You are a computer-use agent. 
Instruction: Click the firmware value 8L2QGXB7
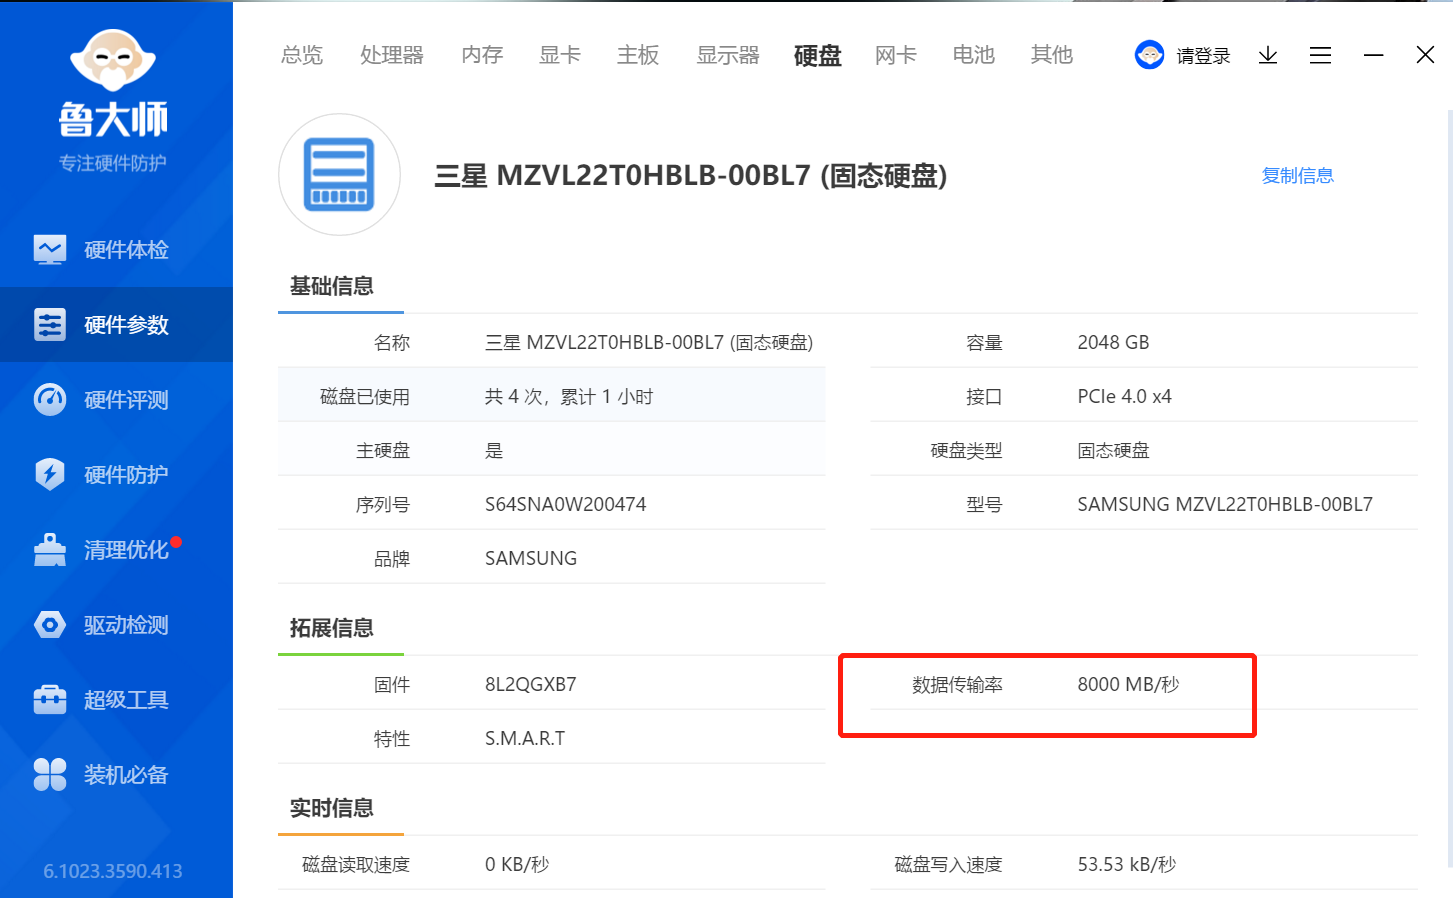pos(531,685)
